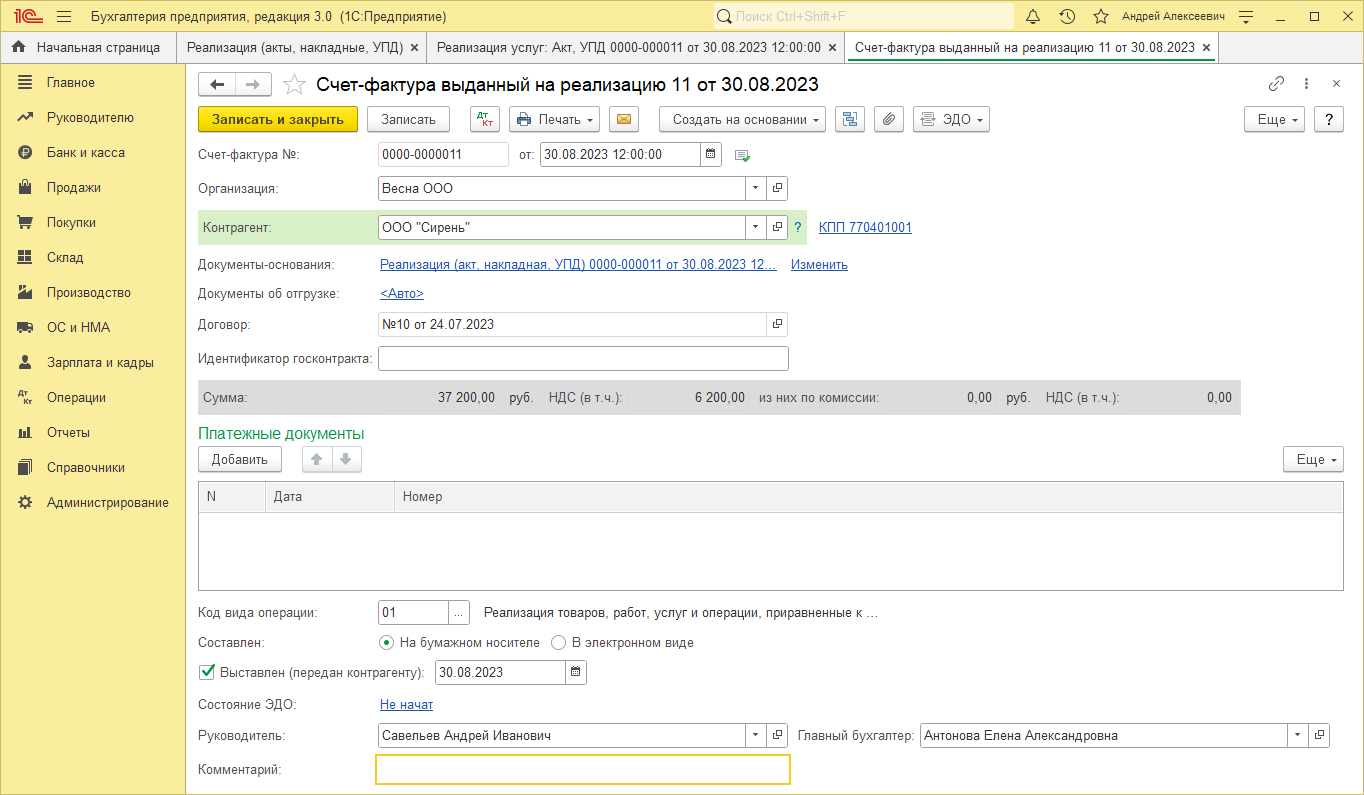Open attached files paperclip icon
Screen dimensions: 1364x795
[889, 119]
